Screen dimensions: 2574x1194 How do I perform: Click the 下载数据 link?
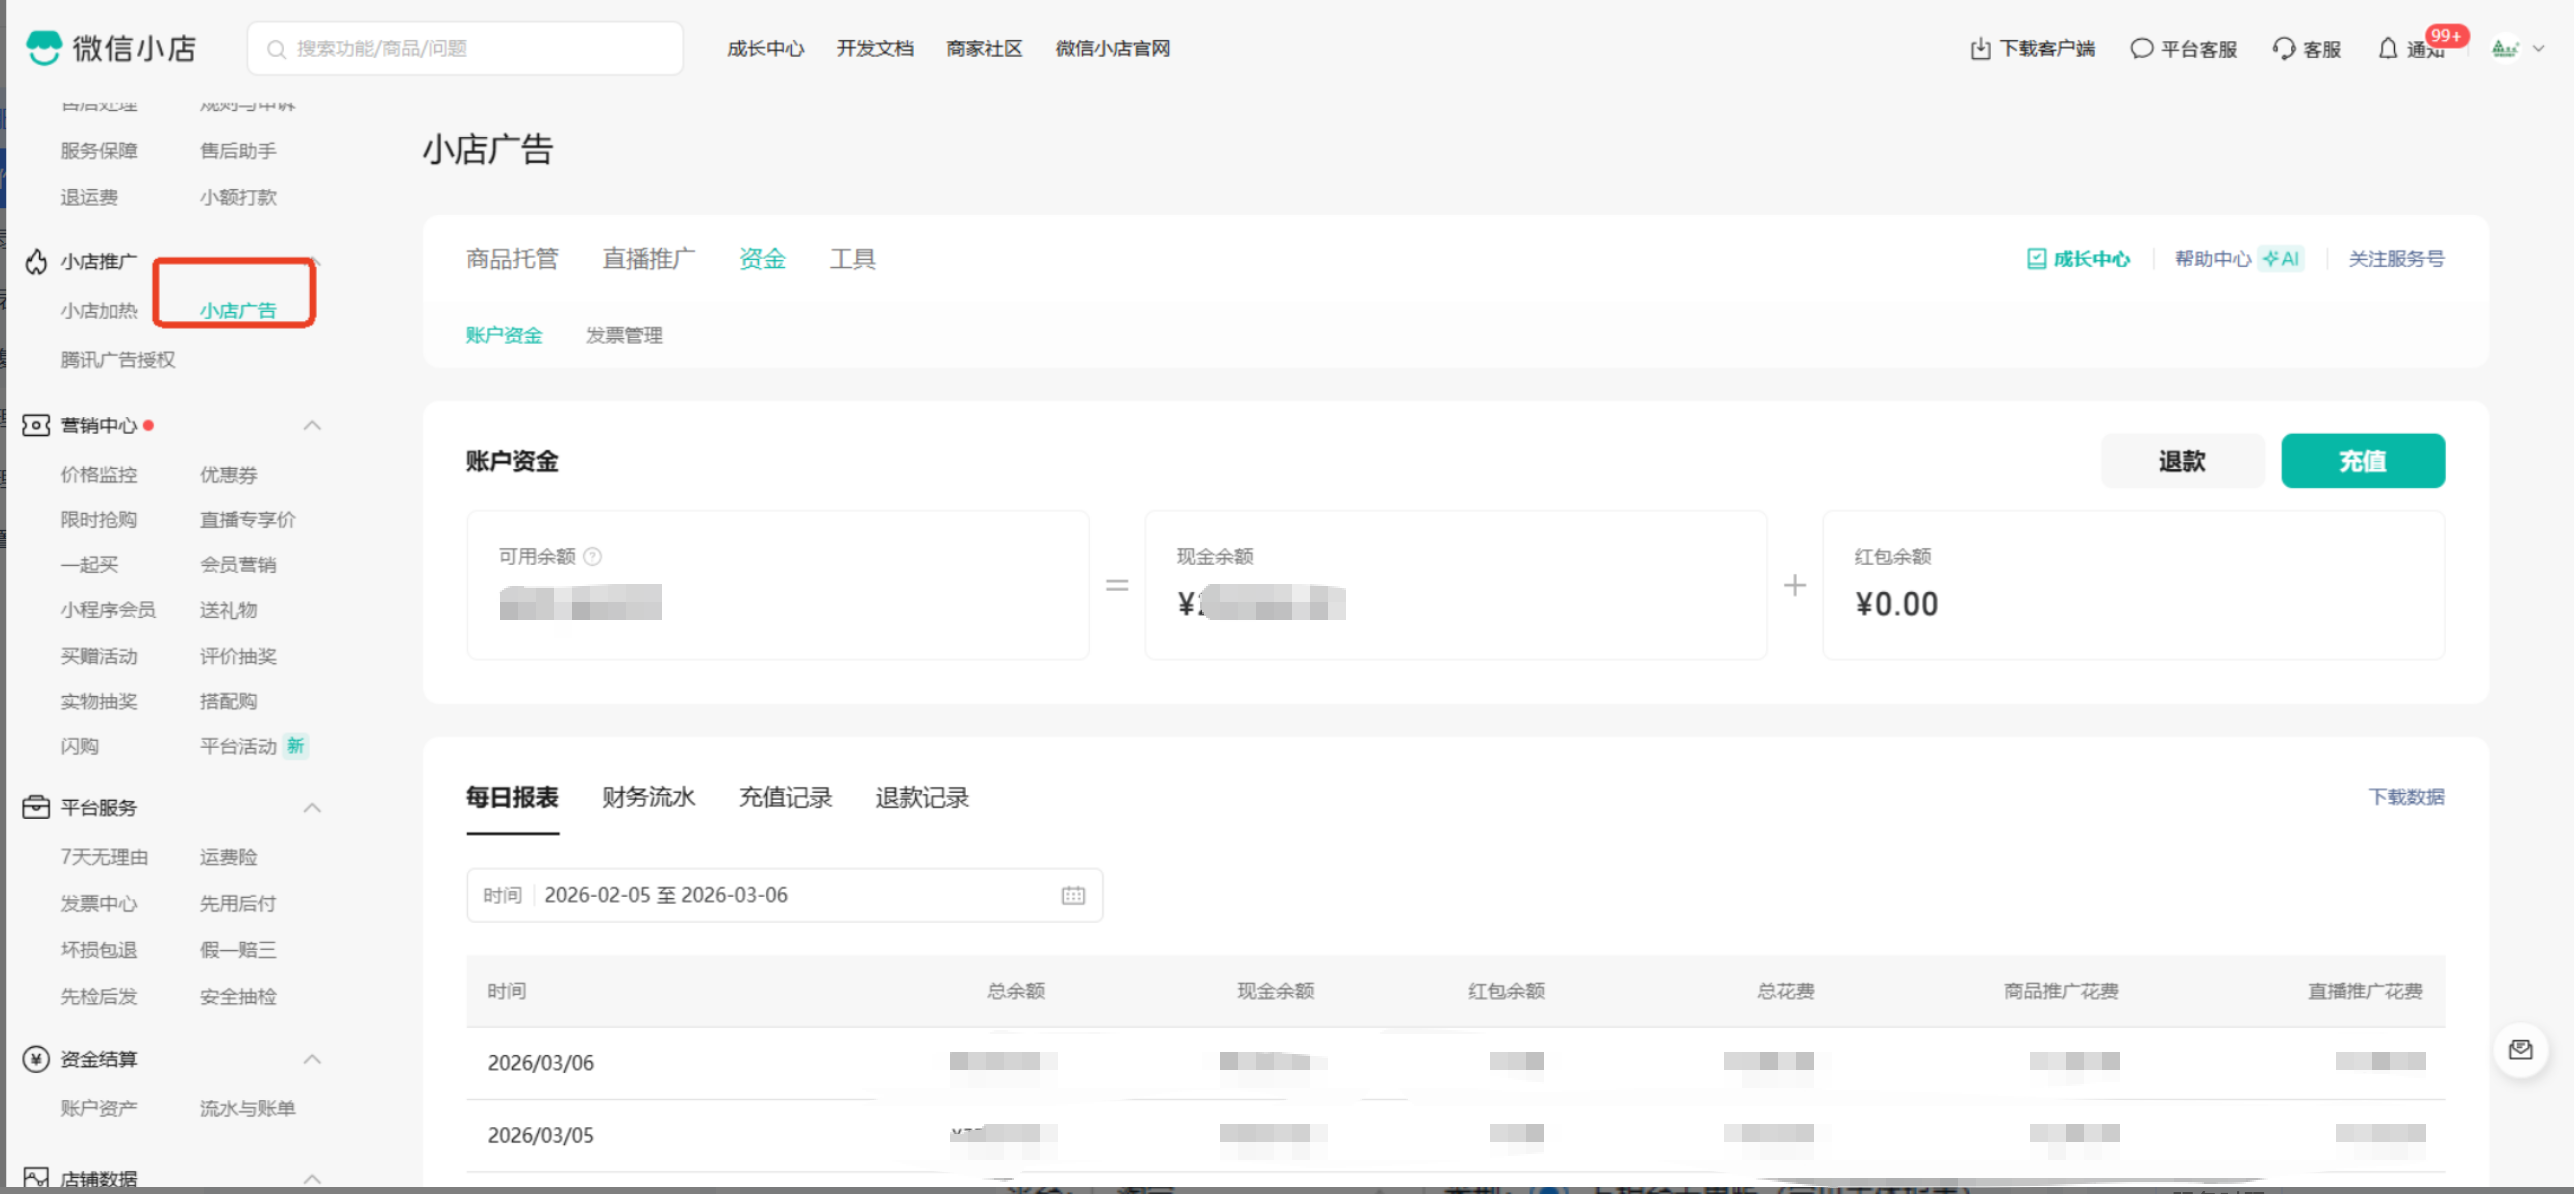pos(2405,797)
